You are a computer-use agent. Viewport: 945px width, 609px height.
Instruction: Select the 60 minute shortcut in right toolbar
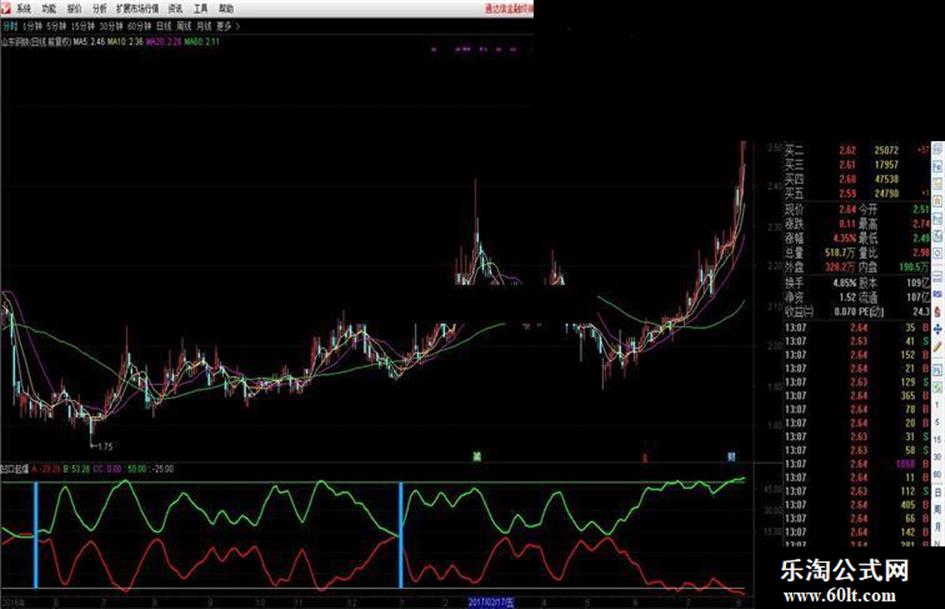pos(938,475)
